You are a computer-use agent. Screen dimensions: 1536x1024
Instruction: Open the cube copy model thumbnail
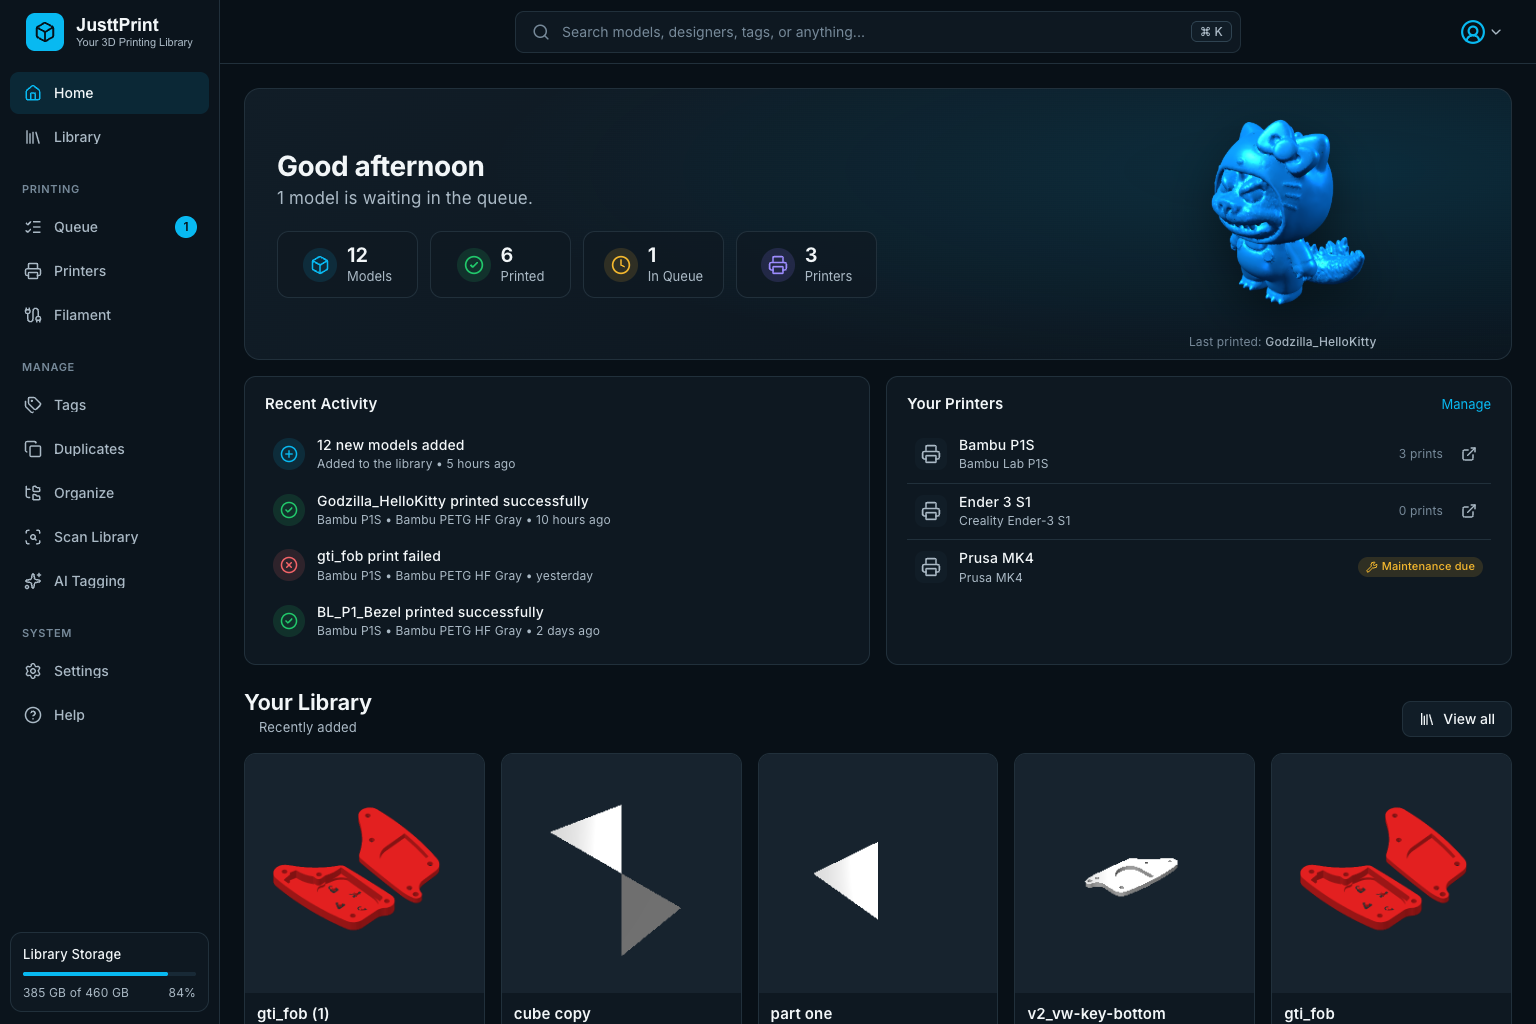click(x=621, y=873)
